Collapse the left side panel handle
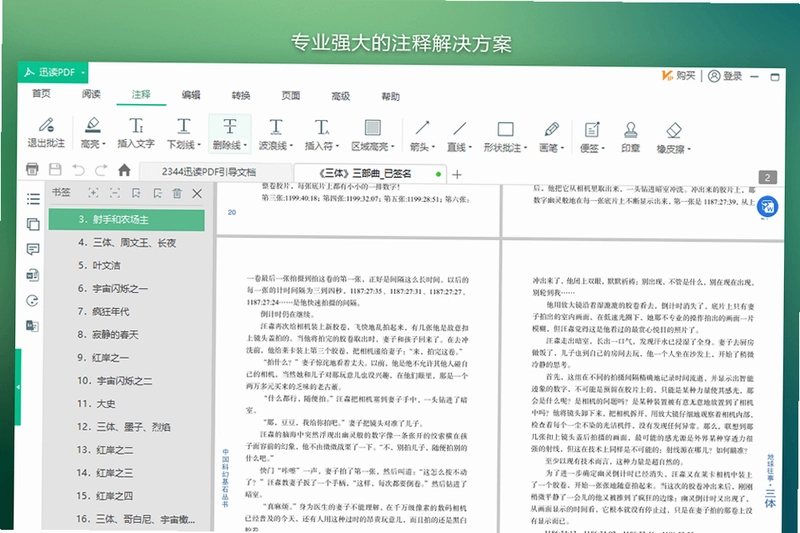 pos(18,387)
